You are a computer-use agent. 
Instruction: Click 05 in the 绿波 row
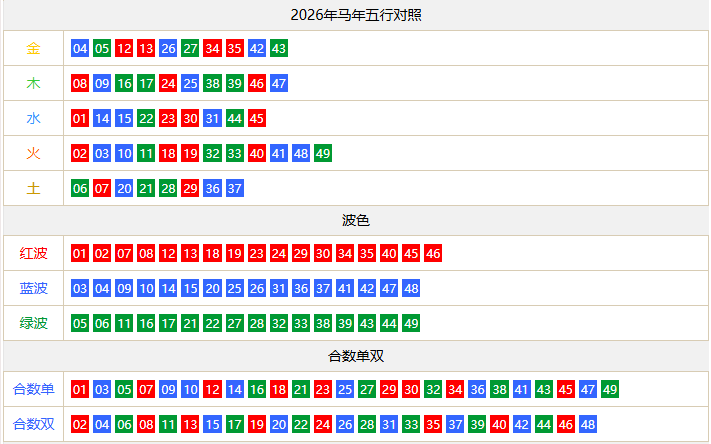pos(80,323)
